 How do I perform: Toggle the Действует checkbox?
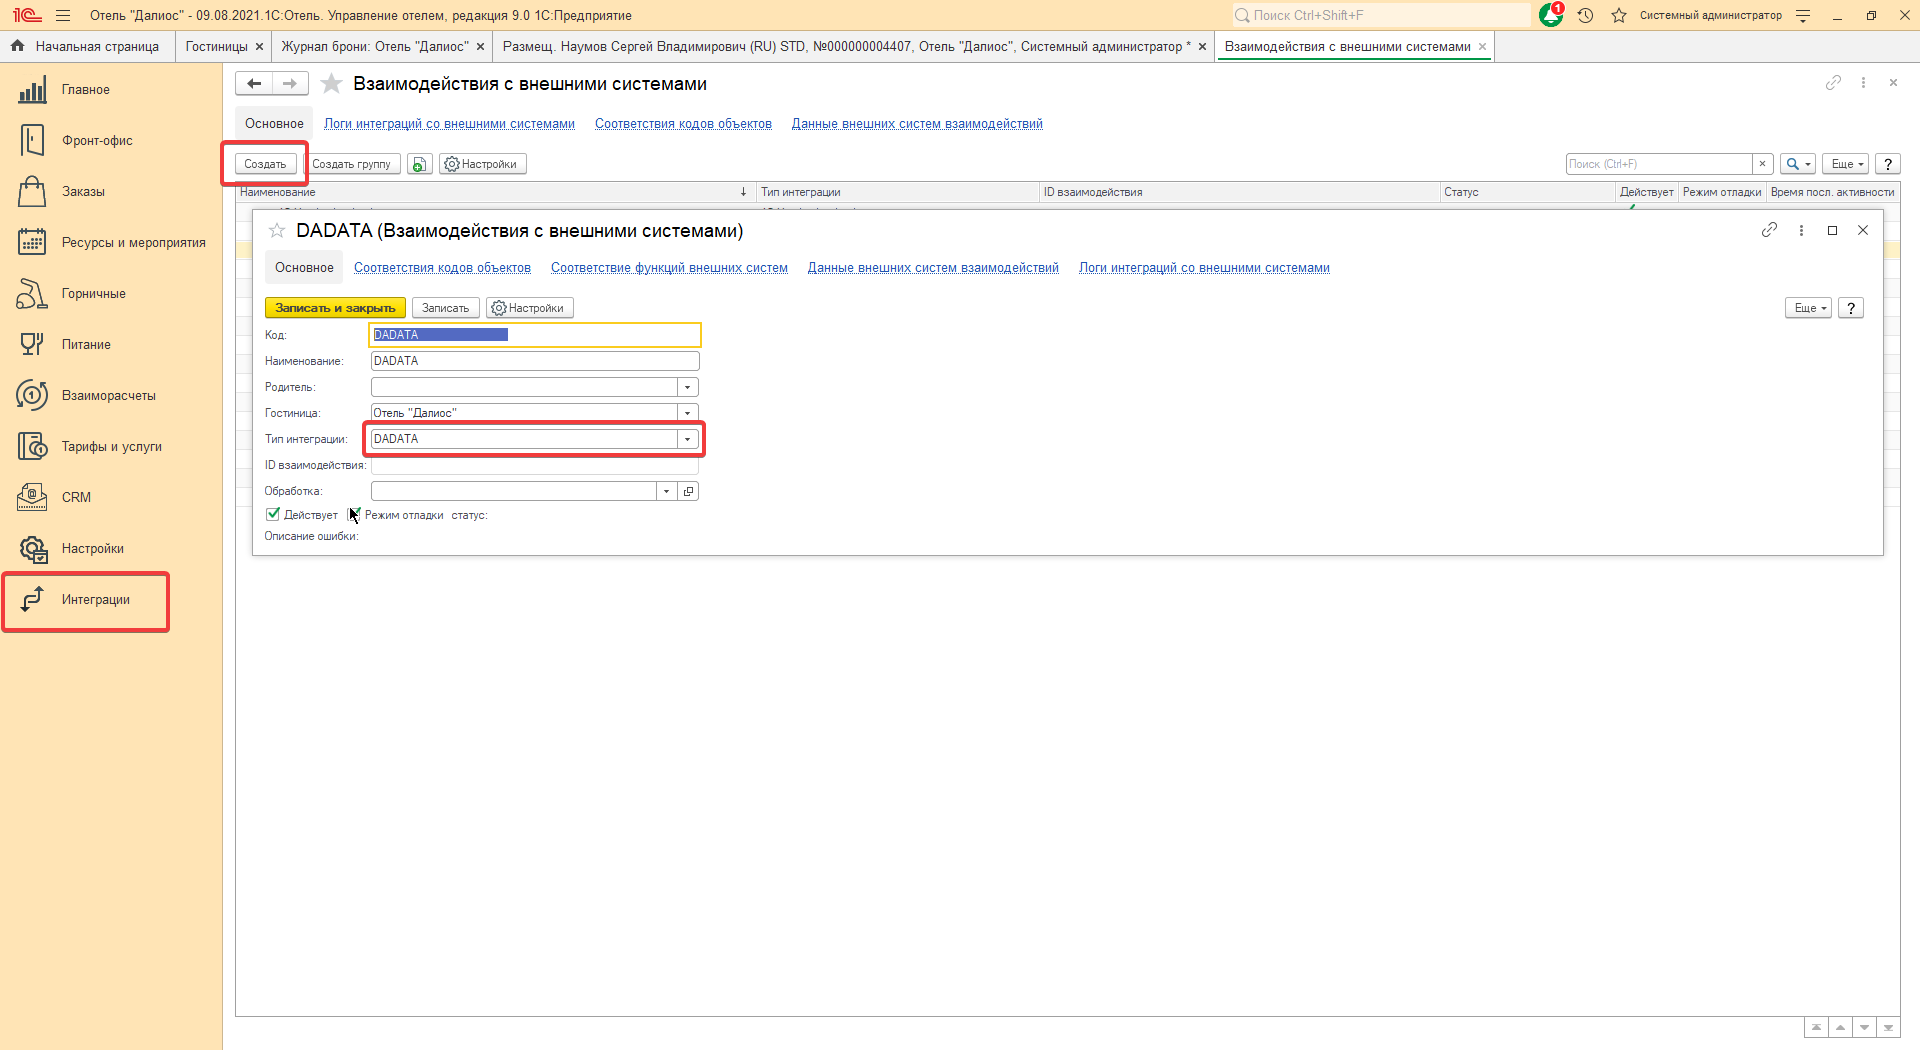coord(273,514)
